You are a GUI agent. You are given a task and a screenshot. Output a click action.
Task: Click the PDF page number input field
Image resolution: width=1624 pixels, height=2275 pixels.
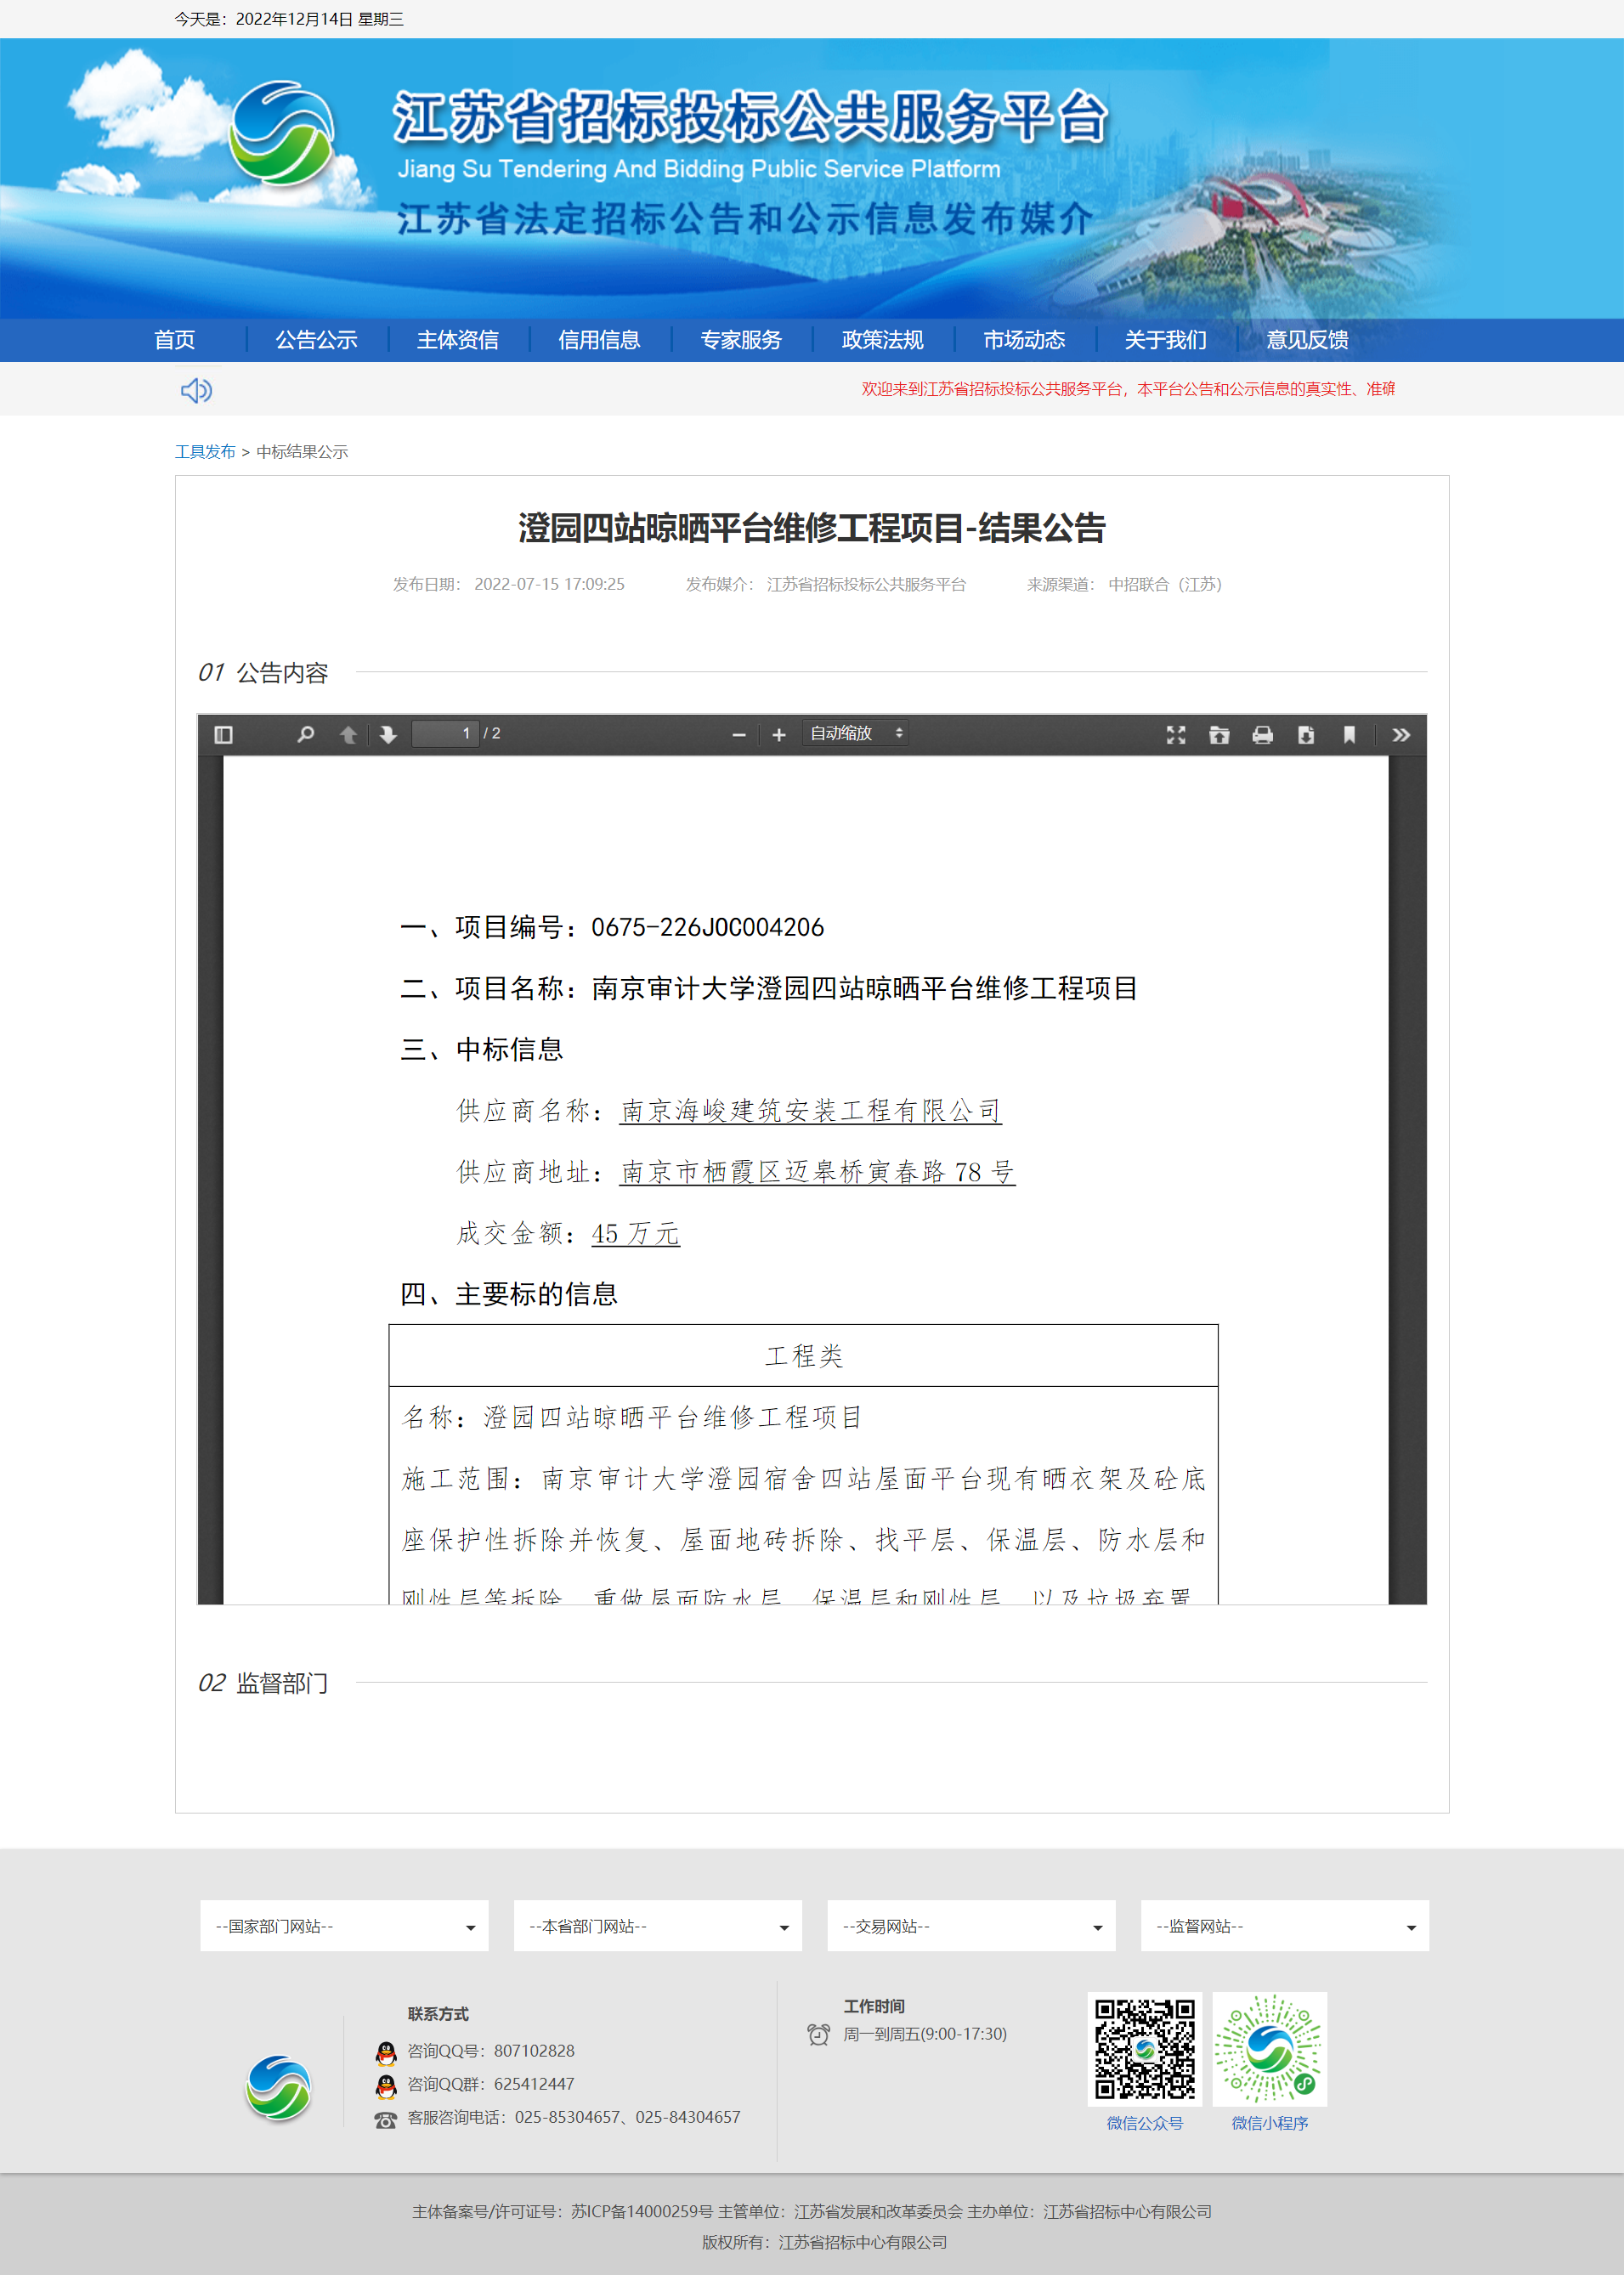click(x=445, y=734)
